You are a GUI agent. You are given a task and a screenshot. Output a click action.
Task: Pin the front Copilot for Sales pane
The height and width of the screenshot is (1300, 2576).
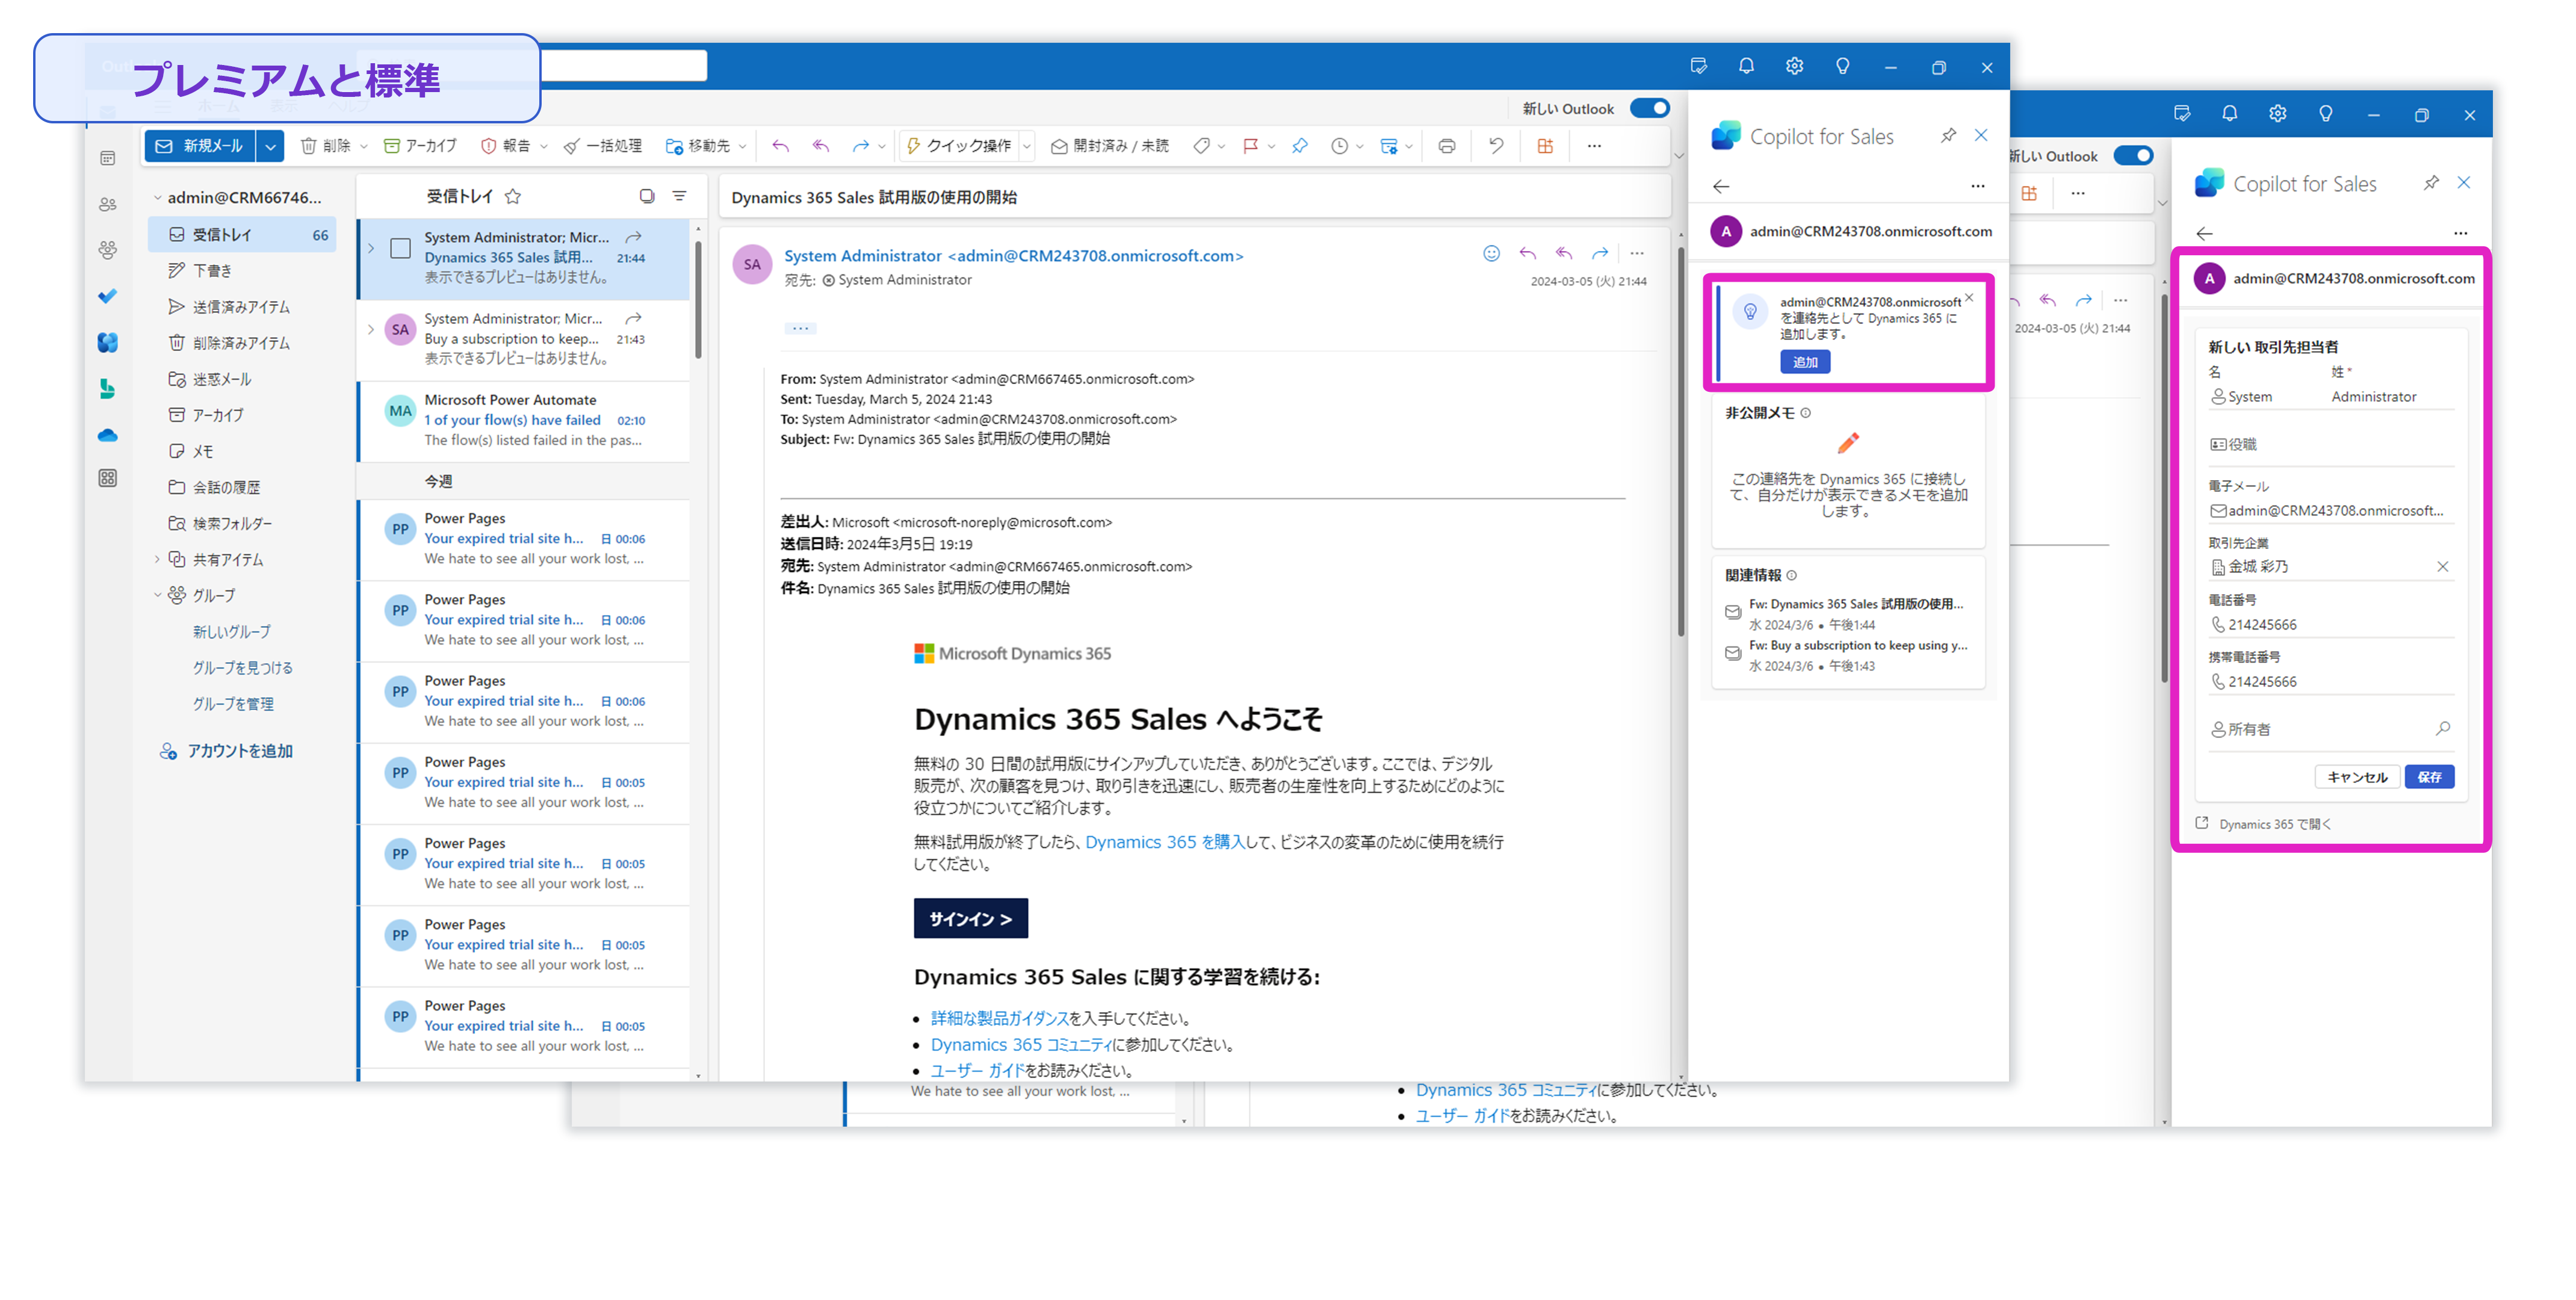click(x=1949, y=135)
